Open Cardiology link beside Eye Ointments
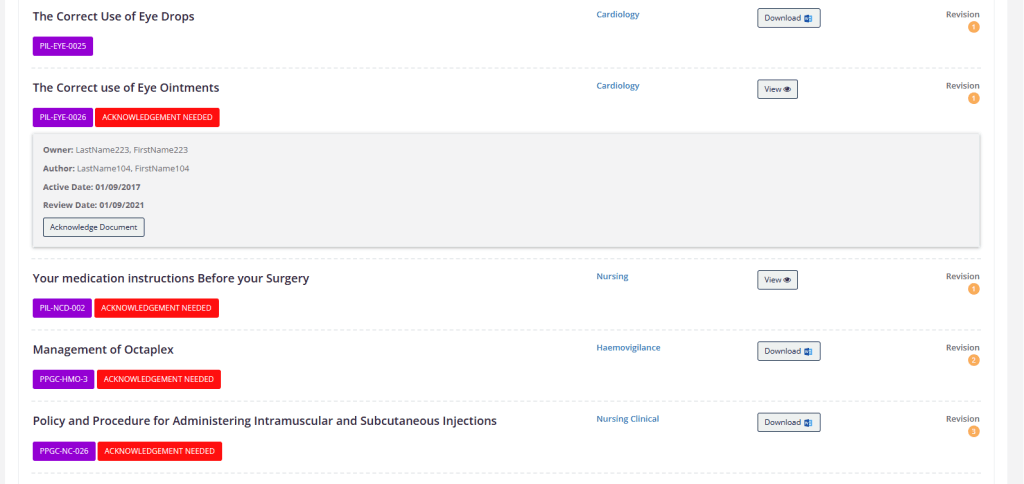 [x=618, y=86]
